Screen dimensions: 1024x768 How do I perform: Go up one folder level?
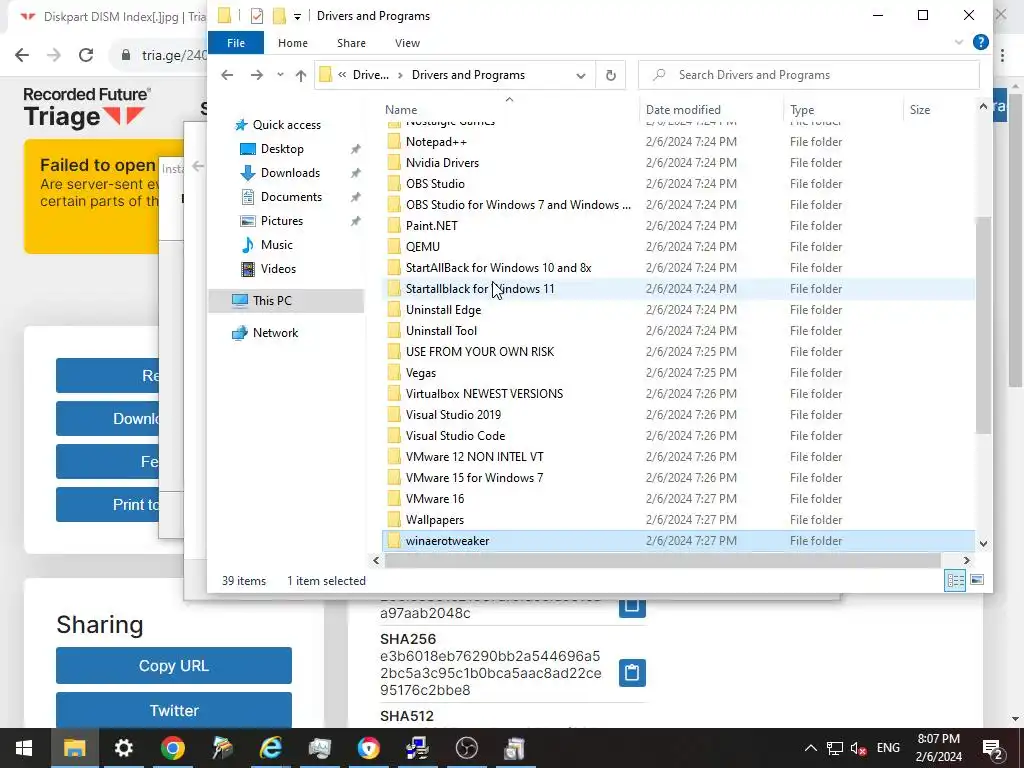click(x=300, y=75)
